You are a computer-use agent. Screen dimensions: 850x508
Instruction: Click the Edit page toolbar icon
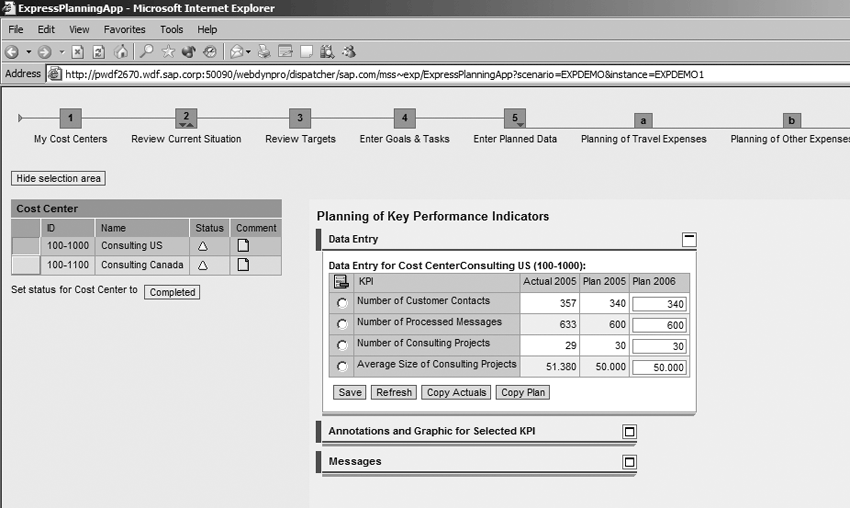coord(285,52)
